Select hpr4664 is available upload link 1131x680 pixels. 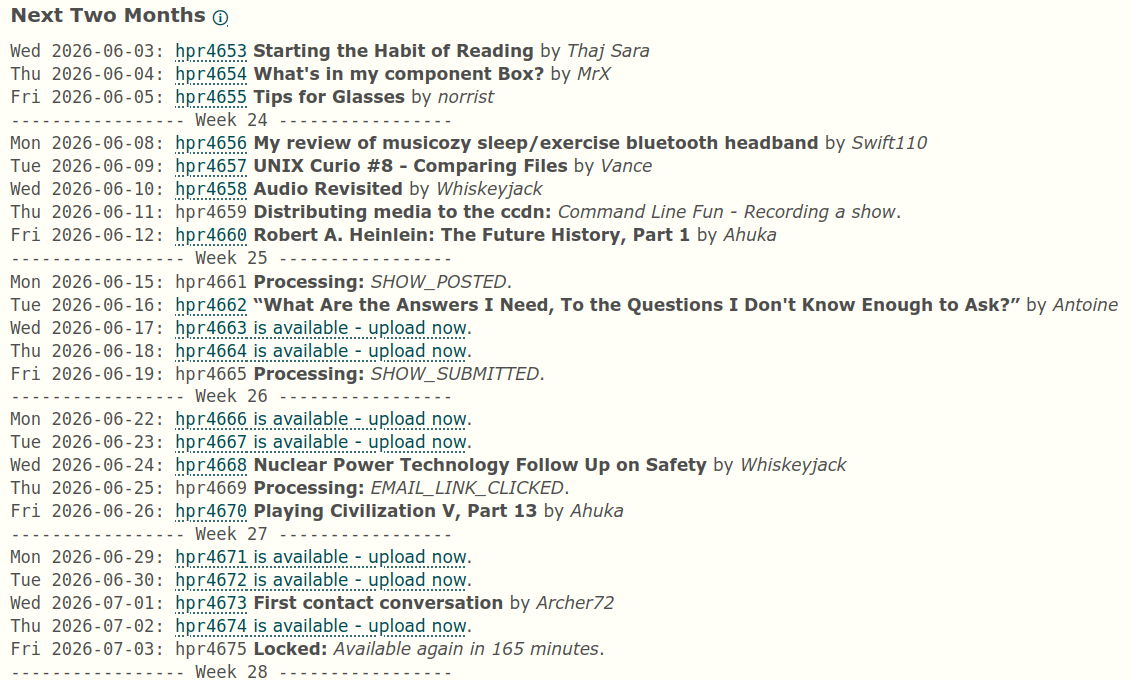click(322, 352)
